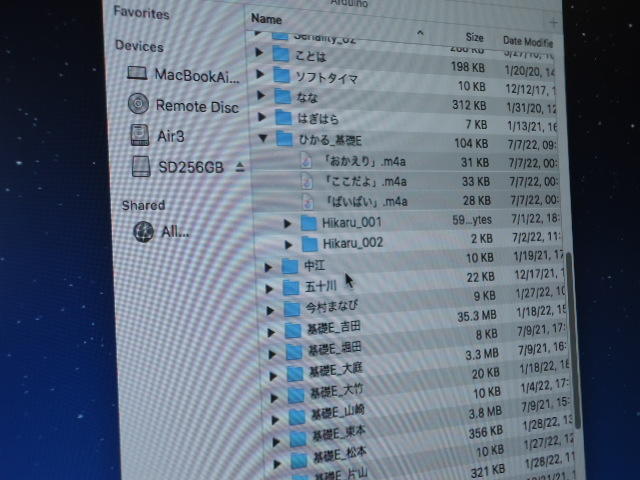
Task: Select the 基礎E_東本 folder name
Action: (x=339, y=433)
